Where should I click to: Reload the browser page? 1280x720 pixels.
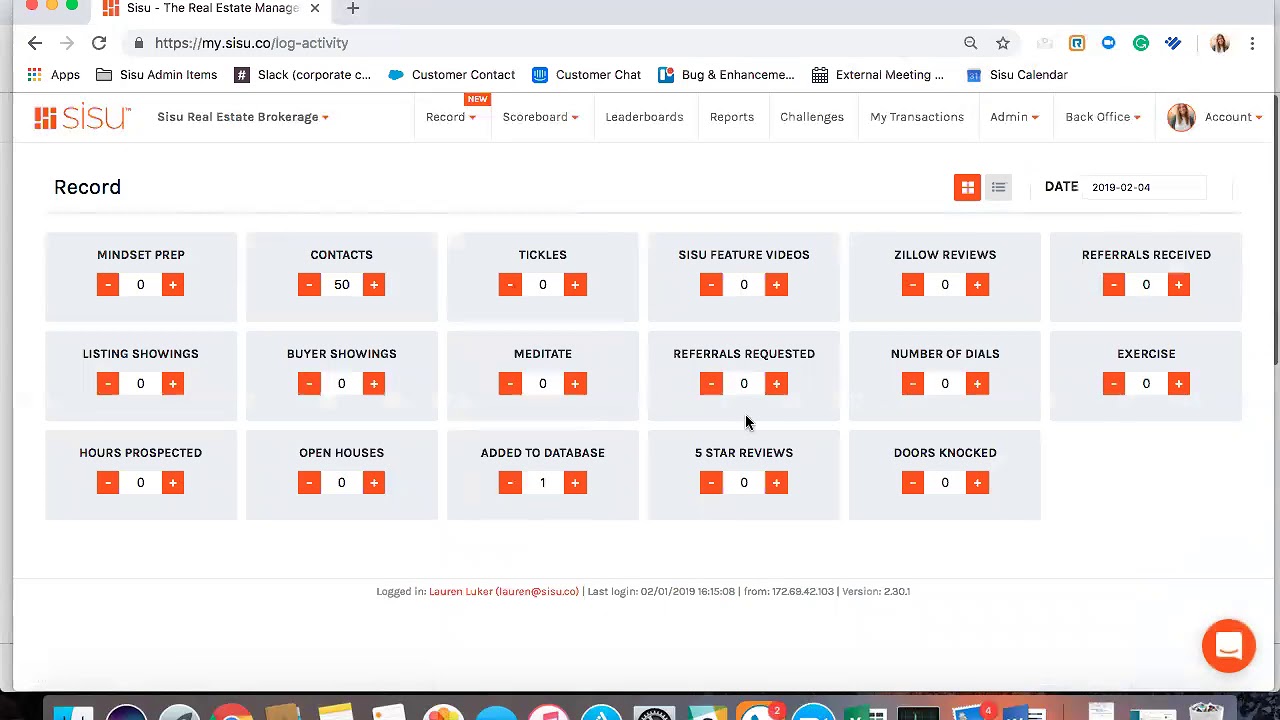click(99, 43)
